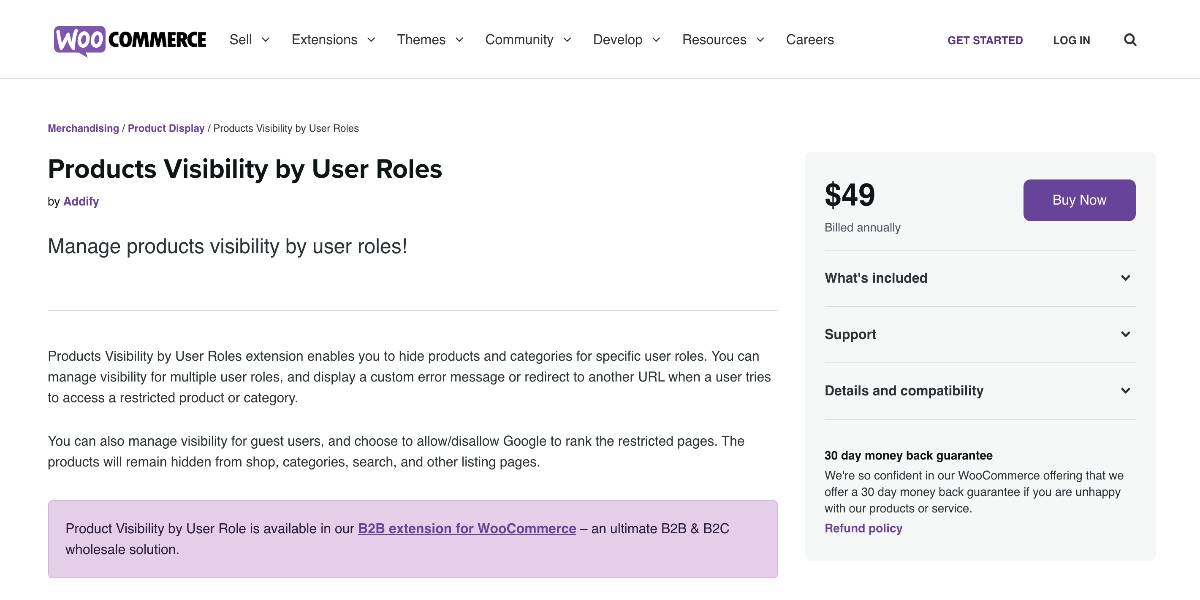Image resolution: width=1200 pixels, height=600 pixels.
Task: Click LOG IN in the header
Action: coord(1071,40)
